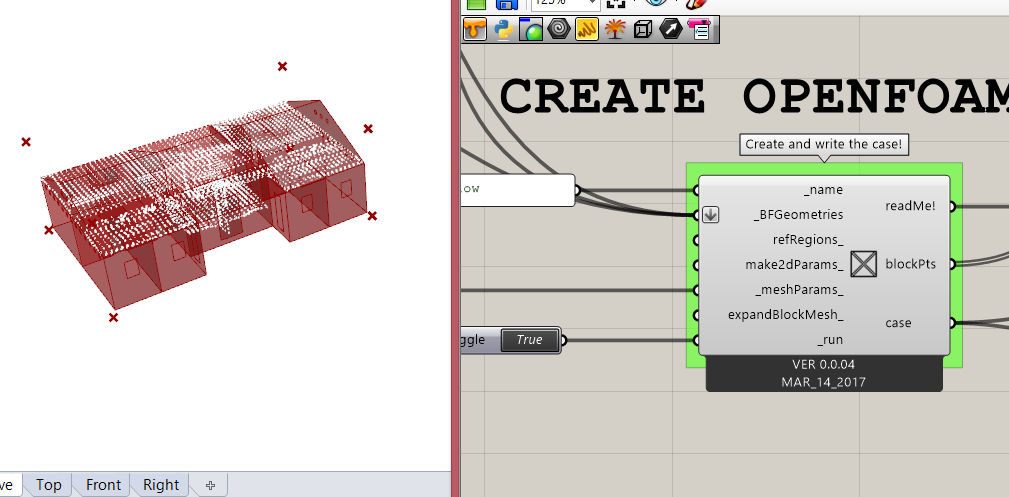Image resolution: width=1009 pixels, height=497 pixels.
Task: Click the orange drip icon in the Grasshopper toolbar
Action: coord(475,29)
